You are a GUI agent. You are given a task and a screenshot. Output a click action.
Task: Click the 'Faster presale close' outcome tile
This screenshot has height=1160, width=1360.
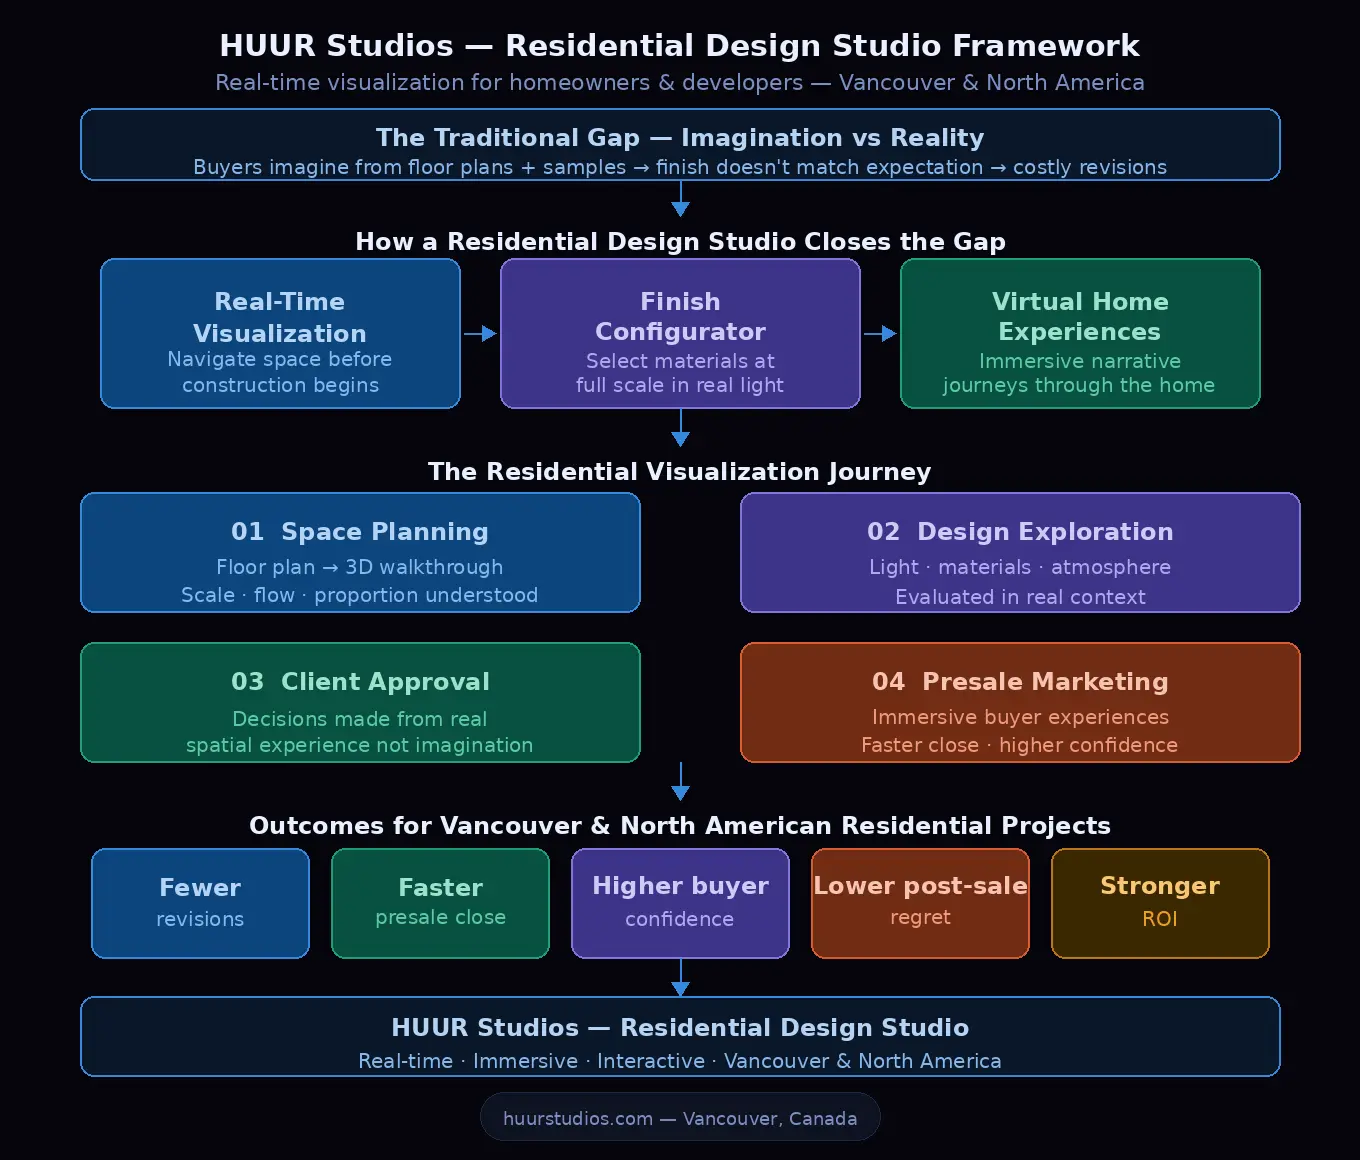[x=440, y=904]
